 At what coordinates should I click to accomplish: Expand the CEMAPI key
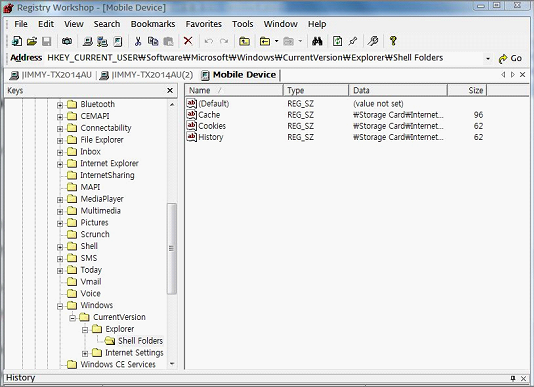coord(60,117)
